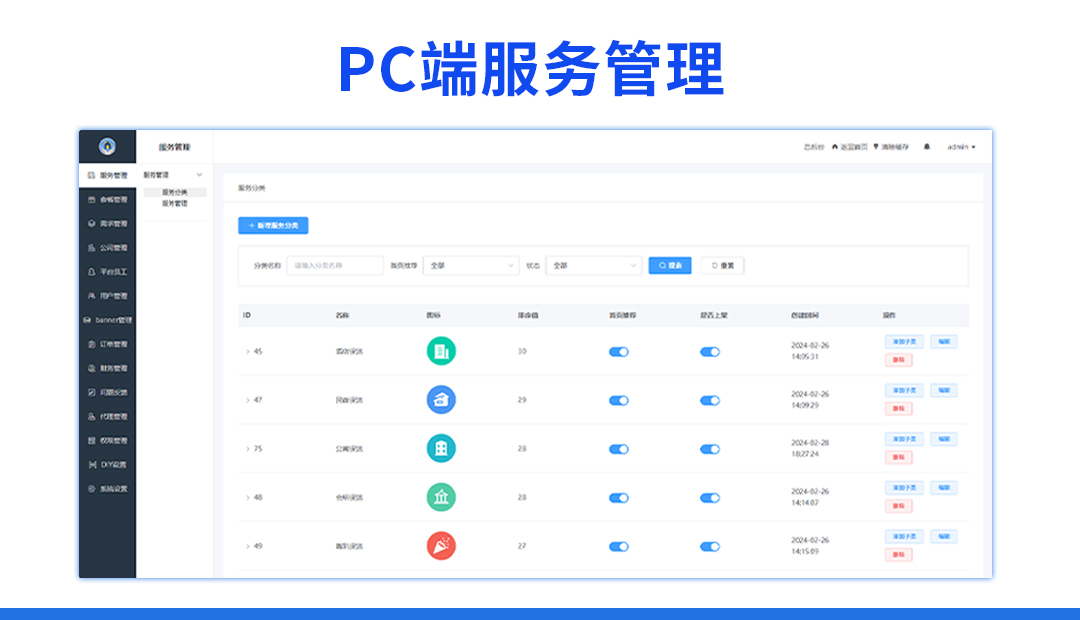1080x620 pixels.
Task: Click the home icon in the top bar
Action: point(835,146)
